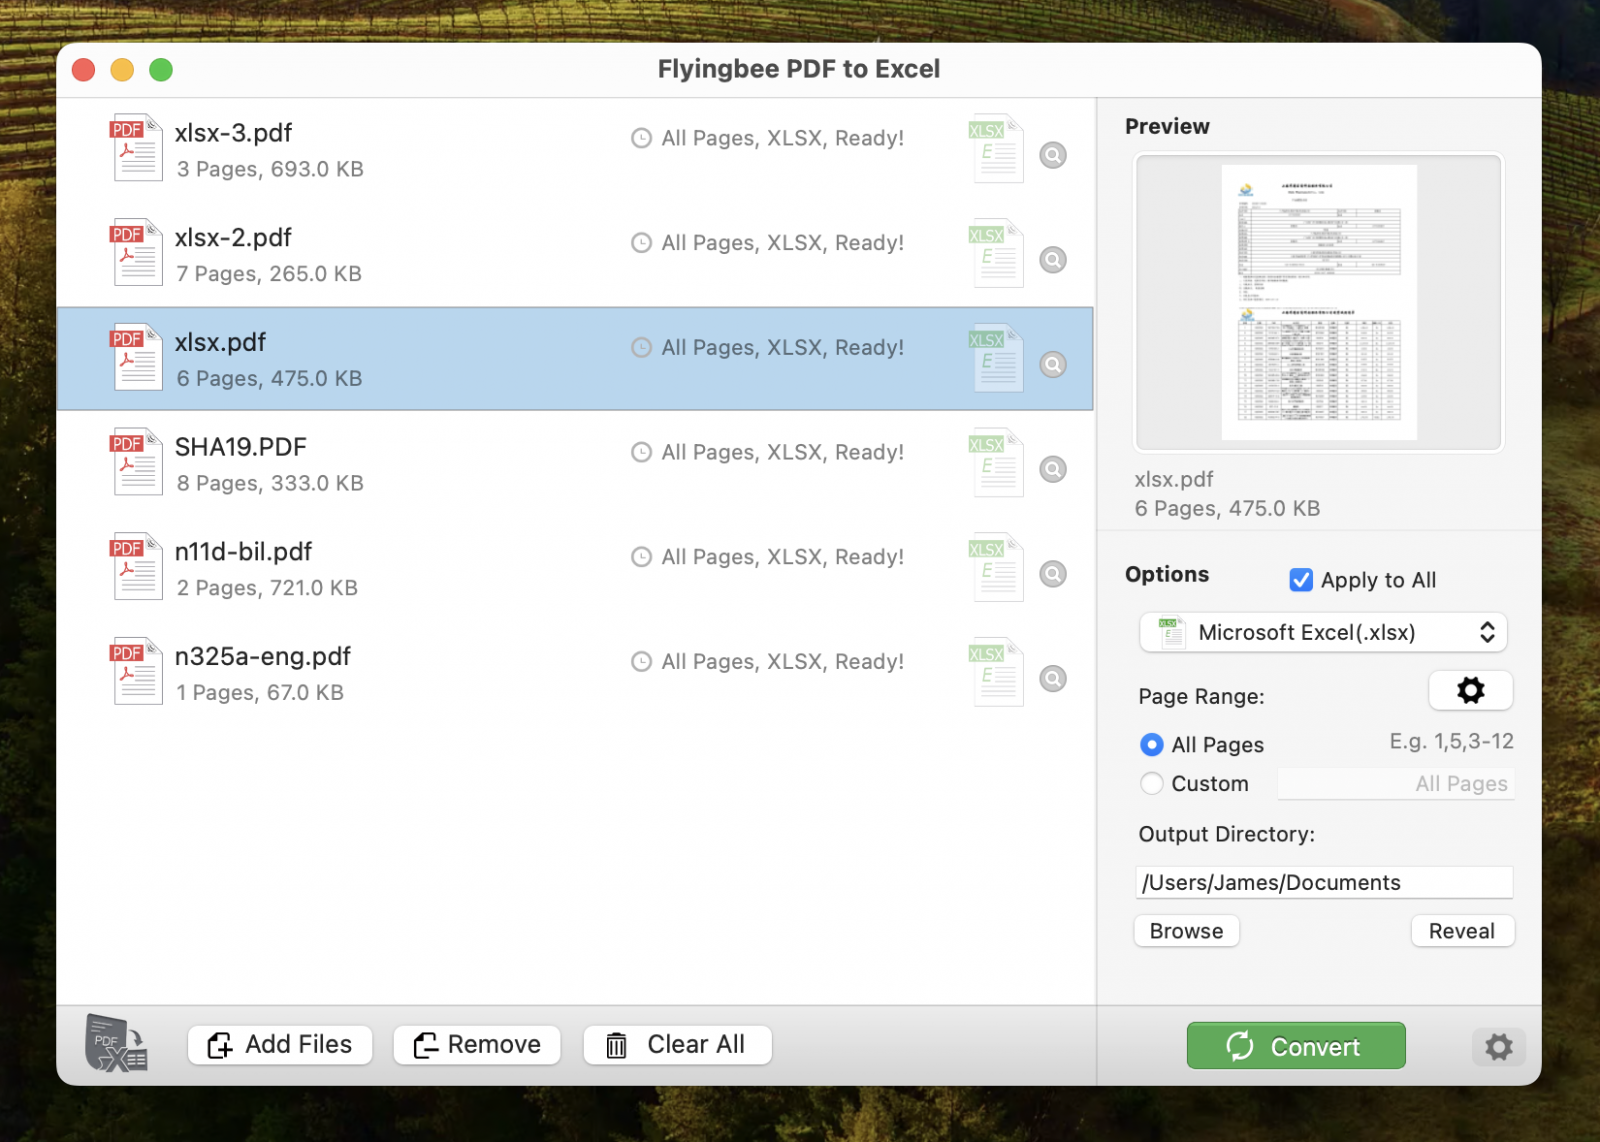The image size is (1600, 1142).
Task: Click n11d-bil.pdf status "All Pages, XLSX, Ready!"
Action: click(x=783, y=557)
